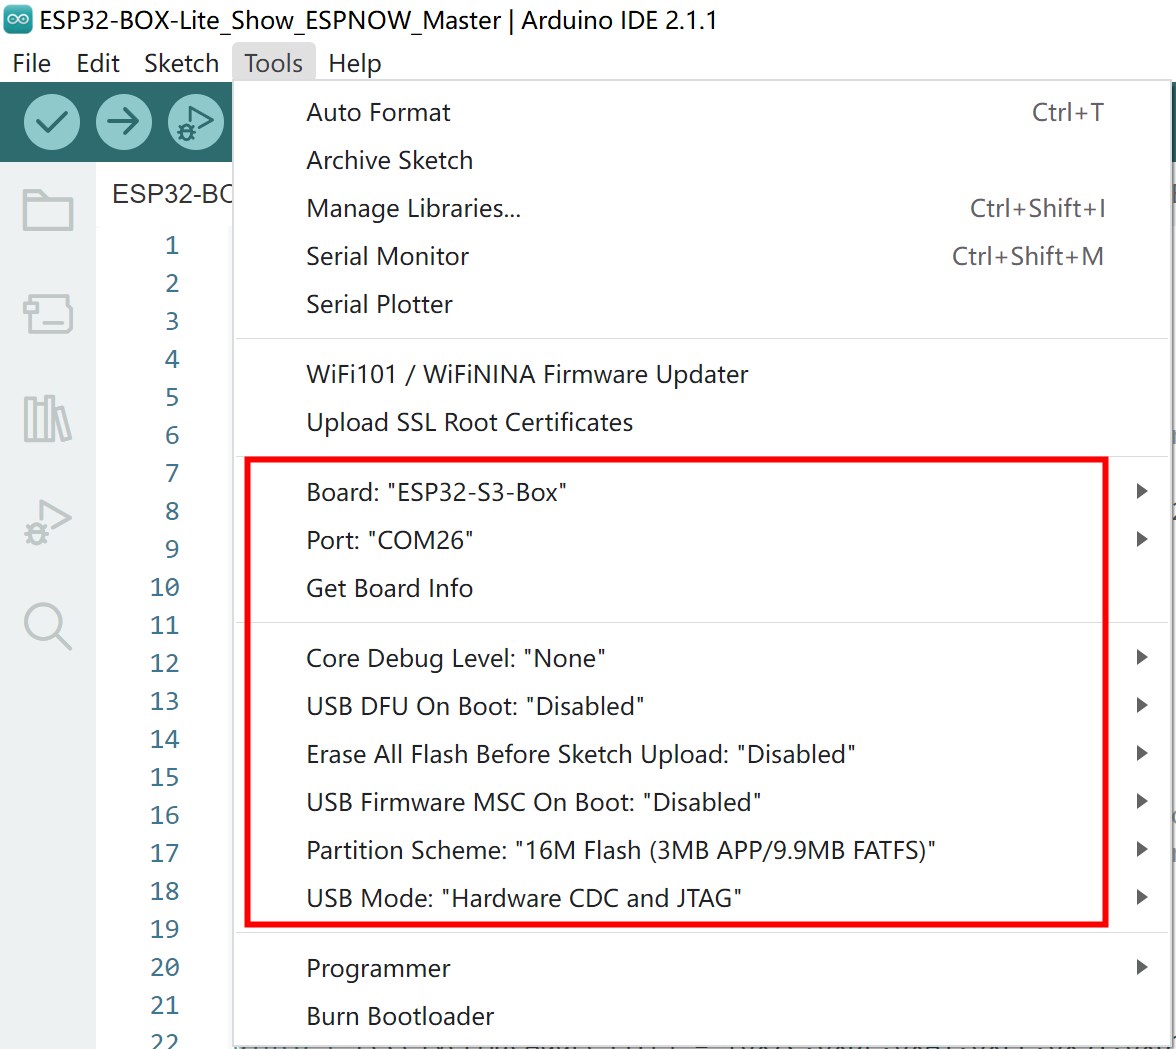Click line number 5 in editor gutter

tap(172, 397)
